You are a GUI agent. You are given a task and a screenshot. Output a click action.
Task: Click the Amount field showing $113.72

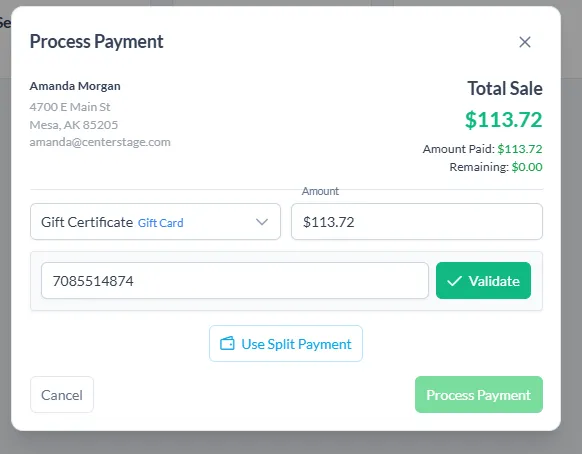coord(417,222)
